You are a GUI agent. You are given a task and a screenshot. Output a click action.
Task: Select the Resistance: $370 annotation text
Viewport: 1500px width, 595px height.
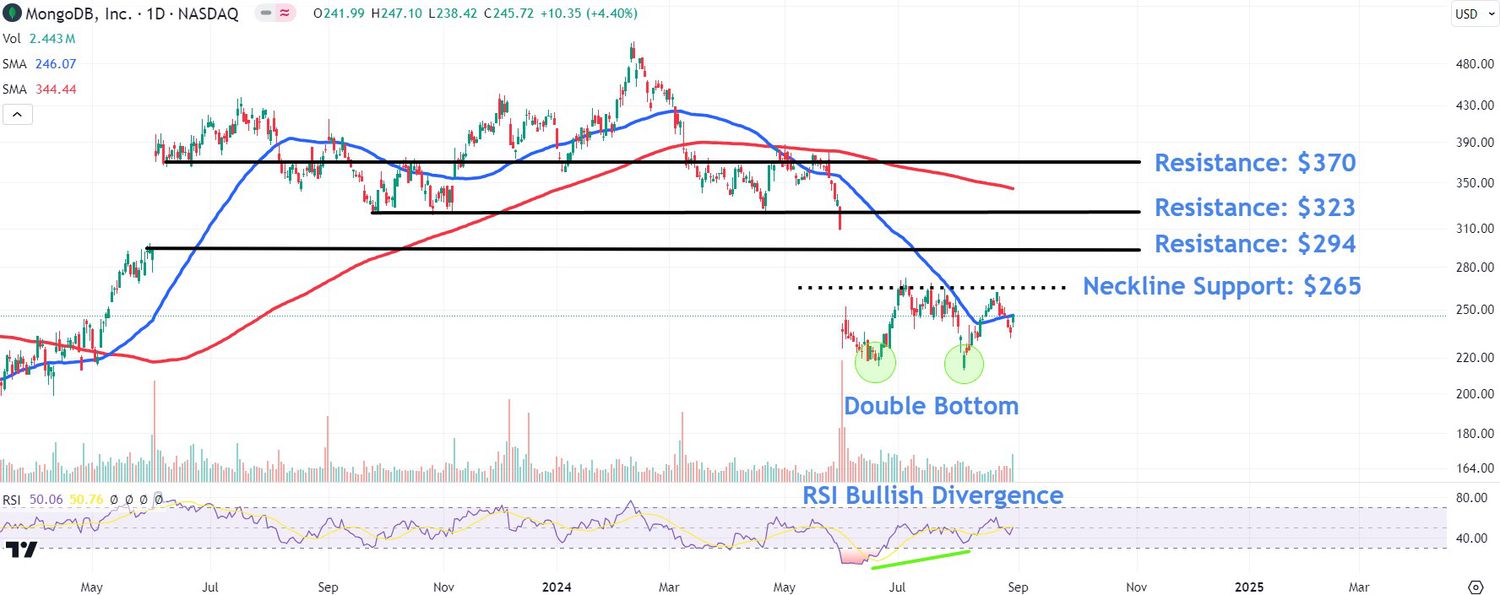coord(1255,163)
